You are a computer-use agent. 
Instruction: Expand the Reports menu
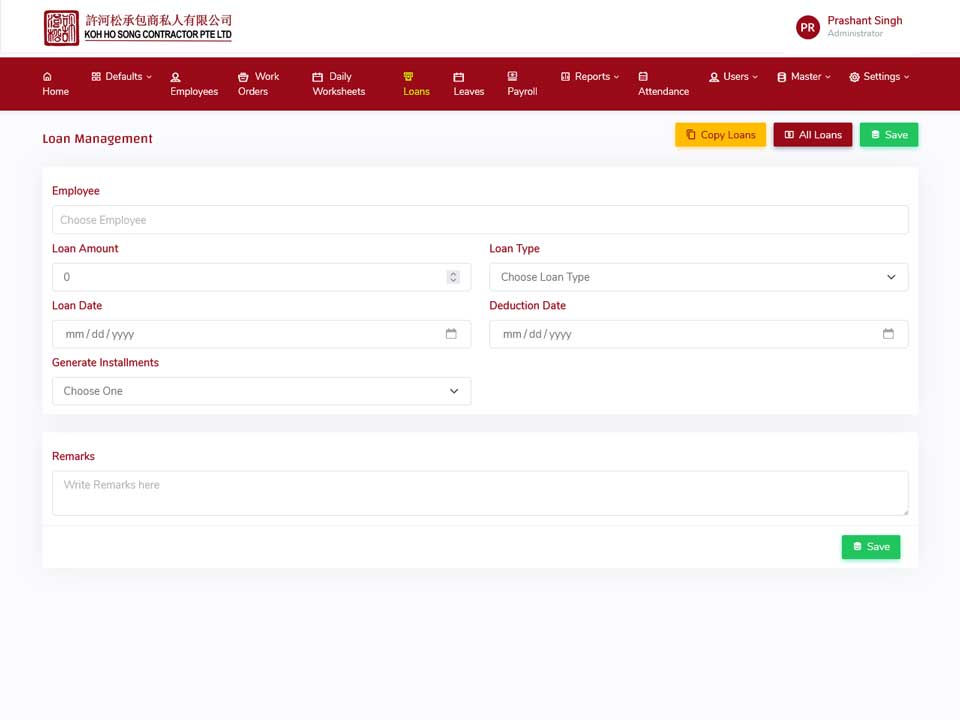590,77
